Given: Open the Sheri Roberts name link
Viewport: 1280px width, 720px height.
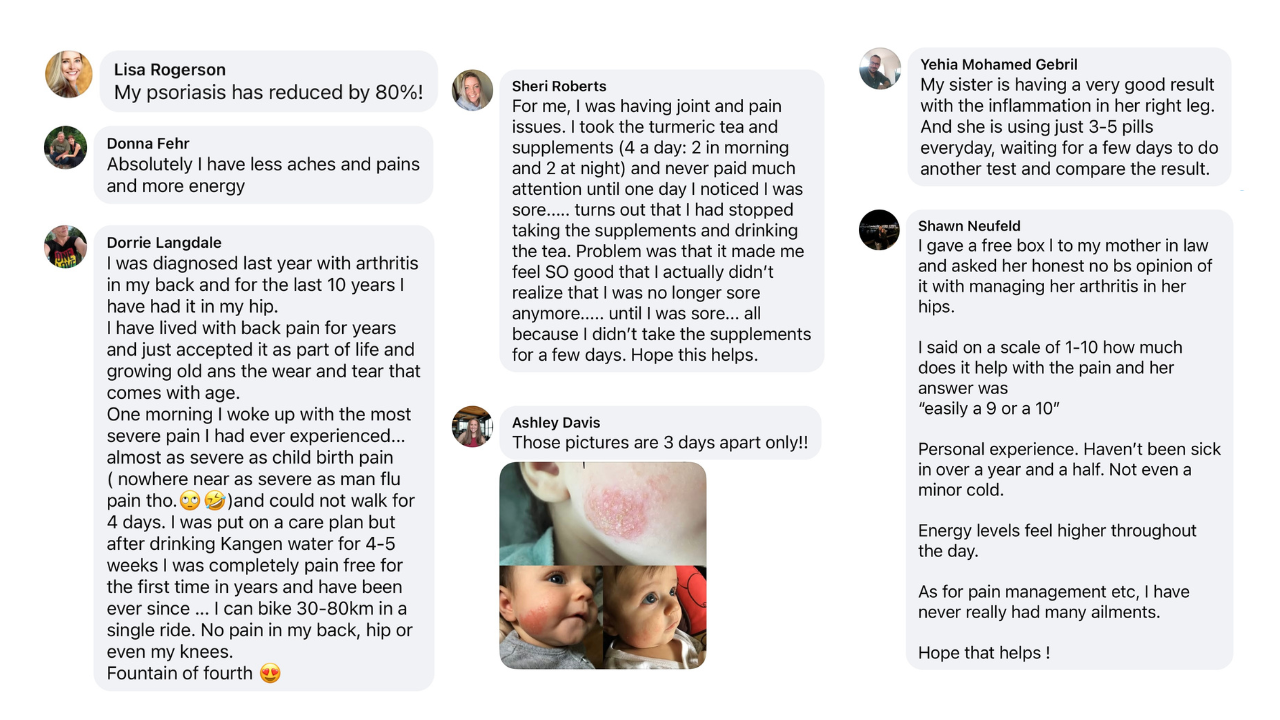Looking at the screenshot, I should click(559, 86).
